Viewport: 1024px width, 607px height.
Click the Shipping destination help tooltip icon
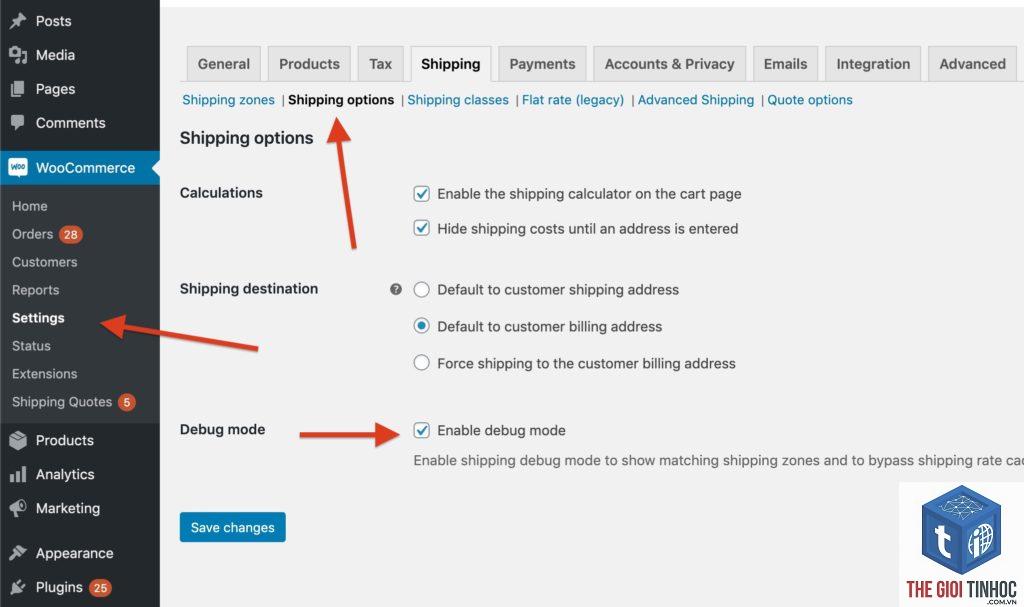pyautogui.click(x=396, y=289)
